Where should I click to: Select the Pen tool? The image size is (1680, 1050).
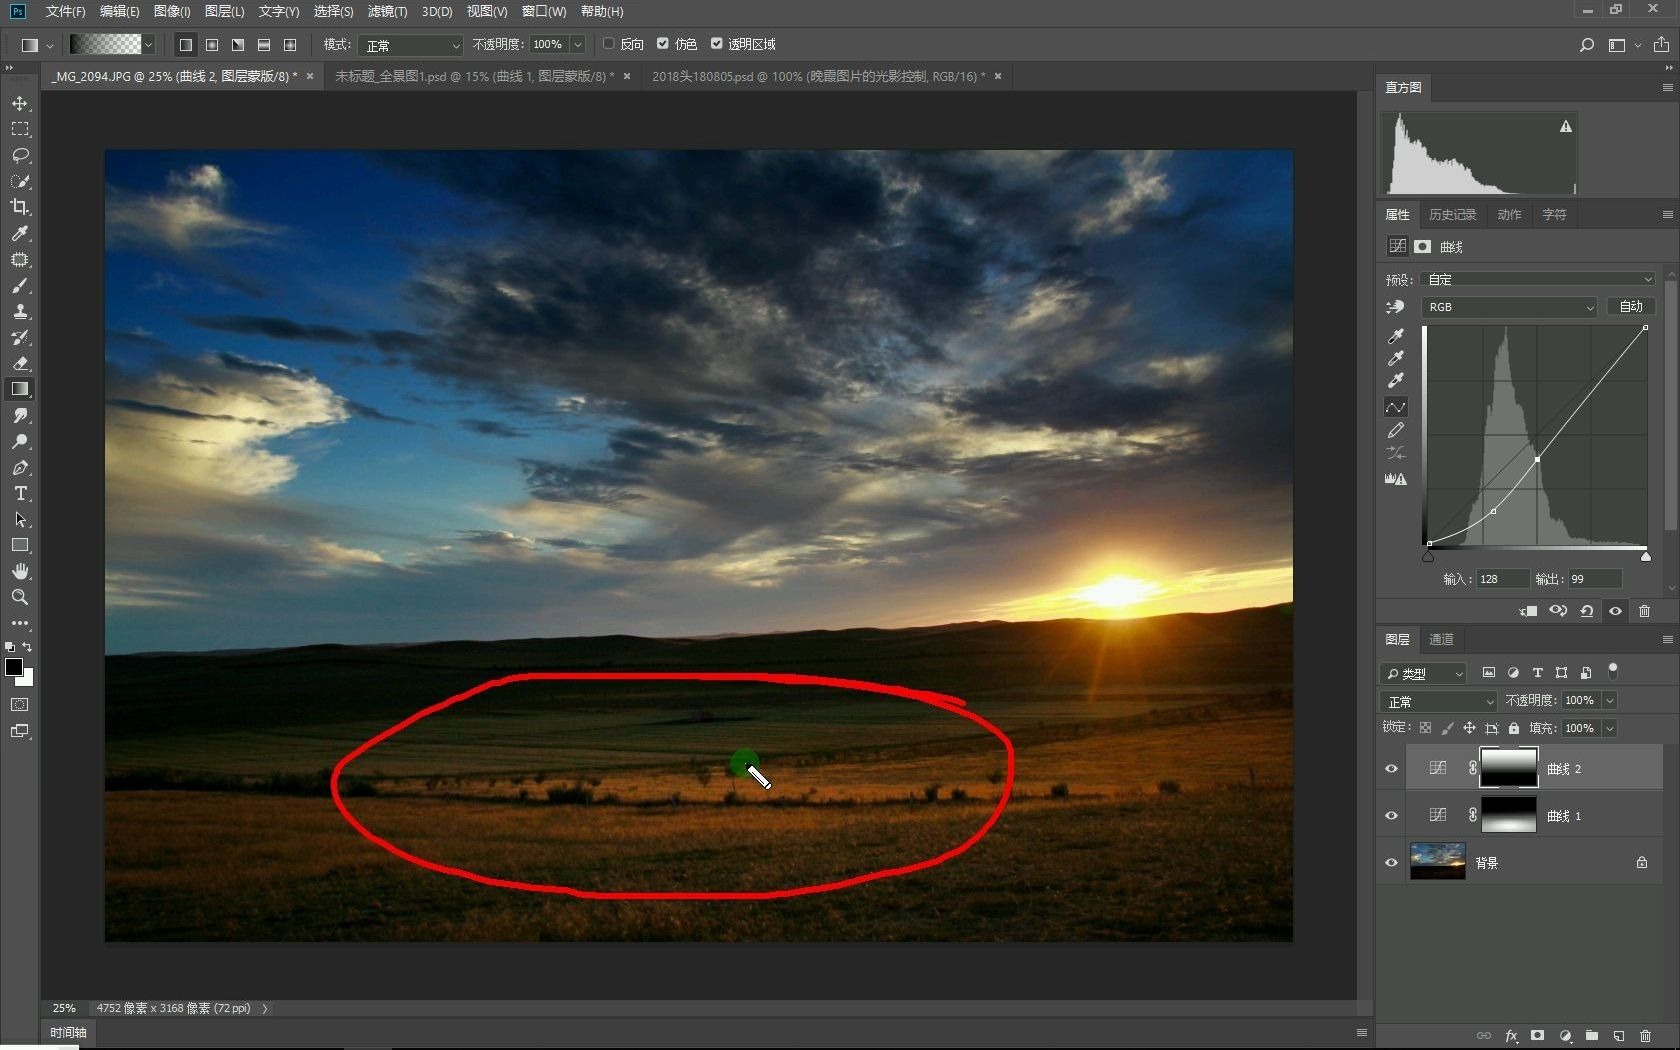[20, 468]
